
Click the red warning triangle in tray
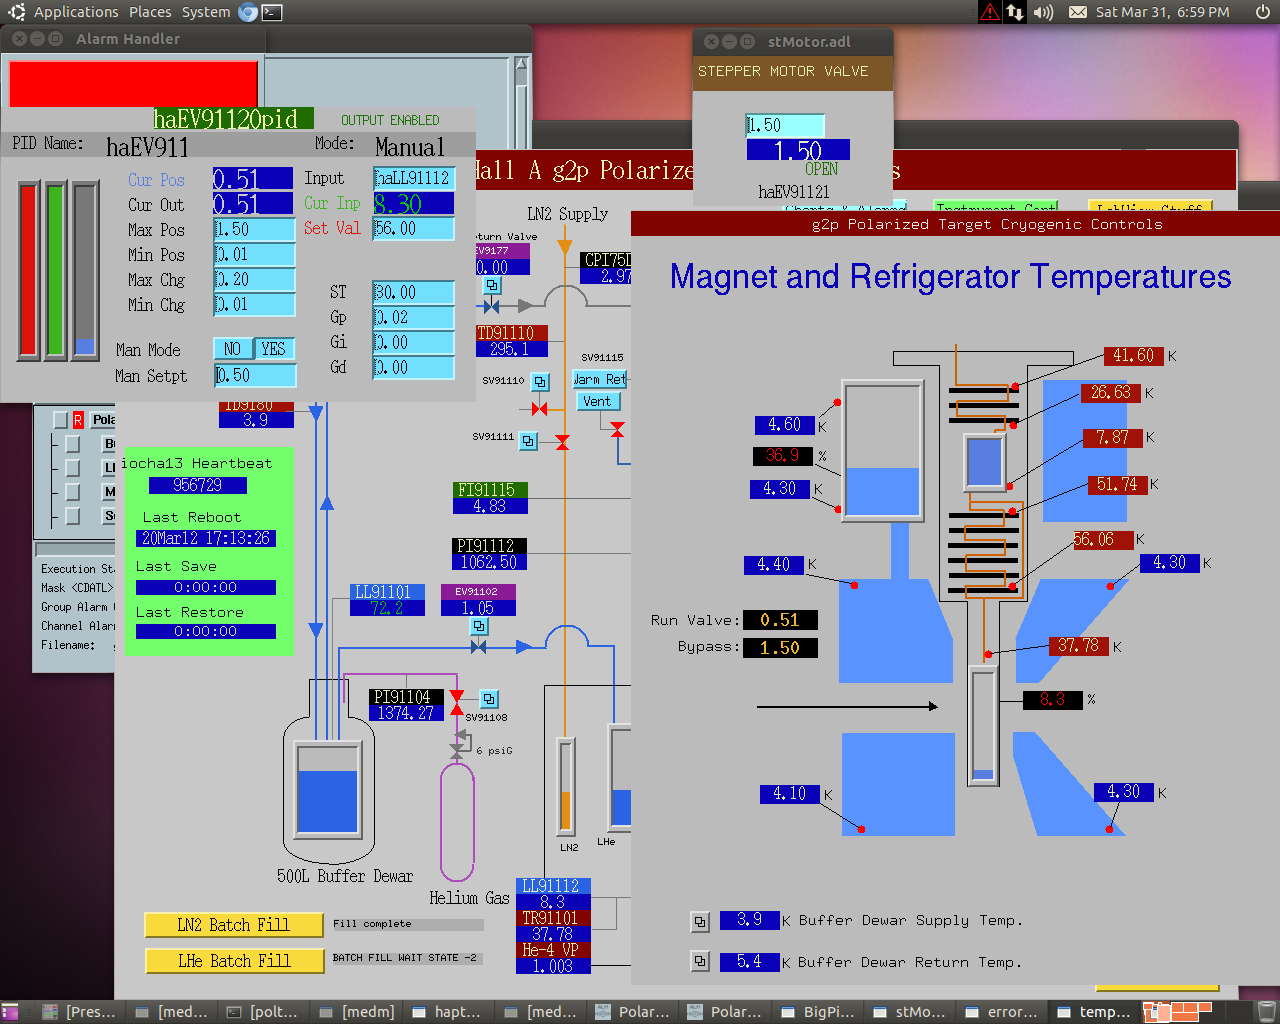pos(989,12)
